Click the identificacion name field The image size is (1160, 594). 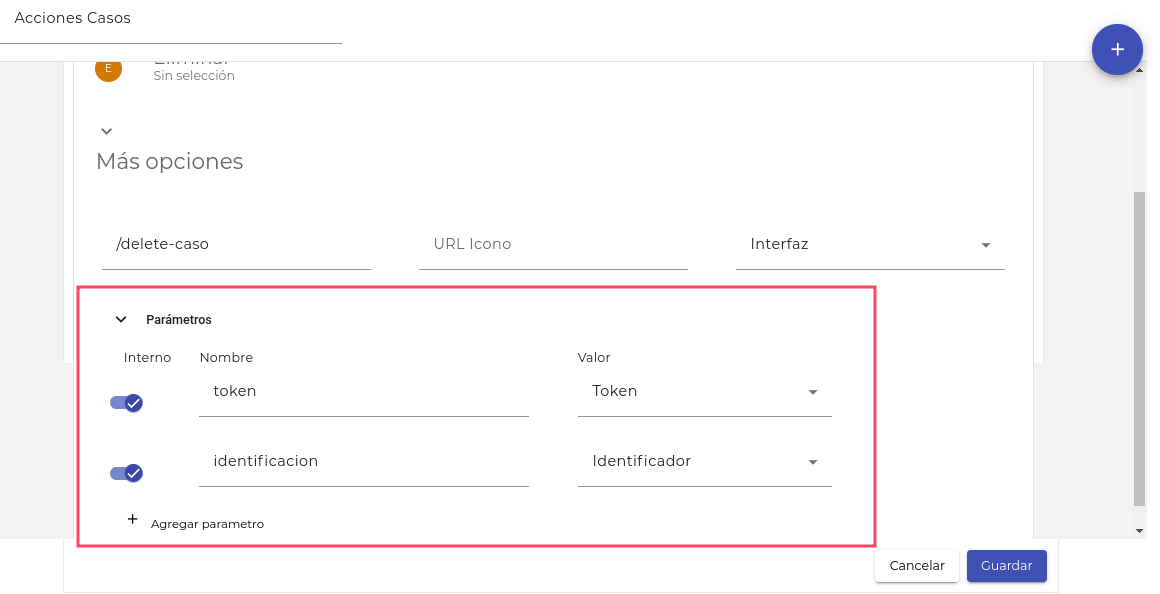tap(363, 462)
